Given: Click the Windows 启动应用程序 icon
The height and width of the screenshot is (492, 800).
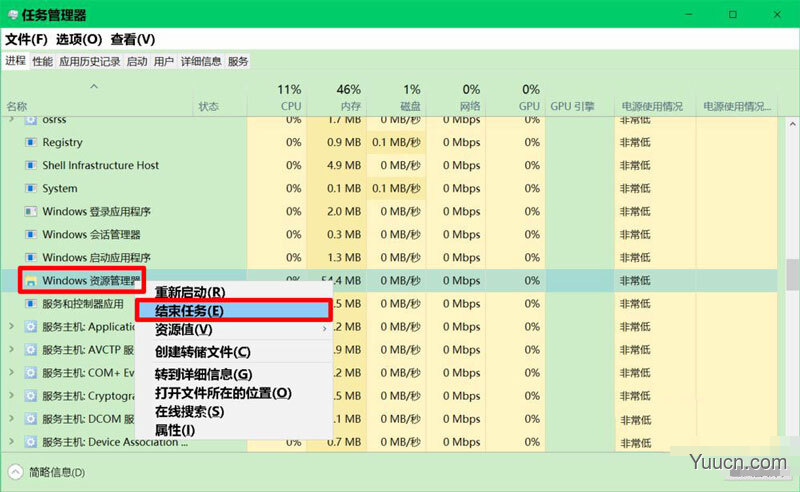Looking at the screenshot, I should point(31,257).
